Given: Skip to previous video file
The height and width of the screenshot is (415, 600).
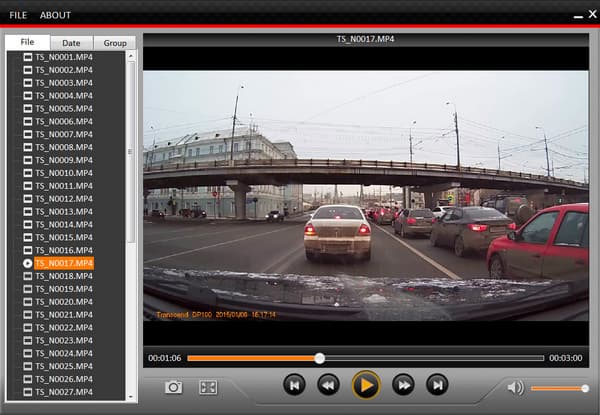Looking at the screenshot, I should point(294,385).
